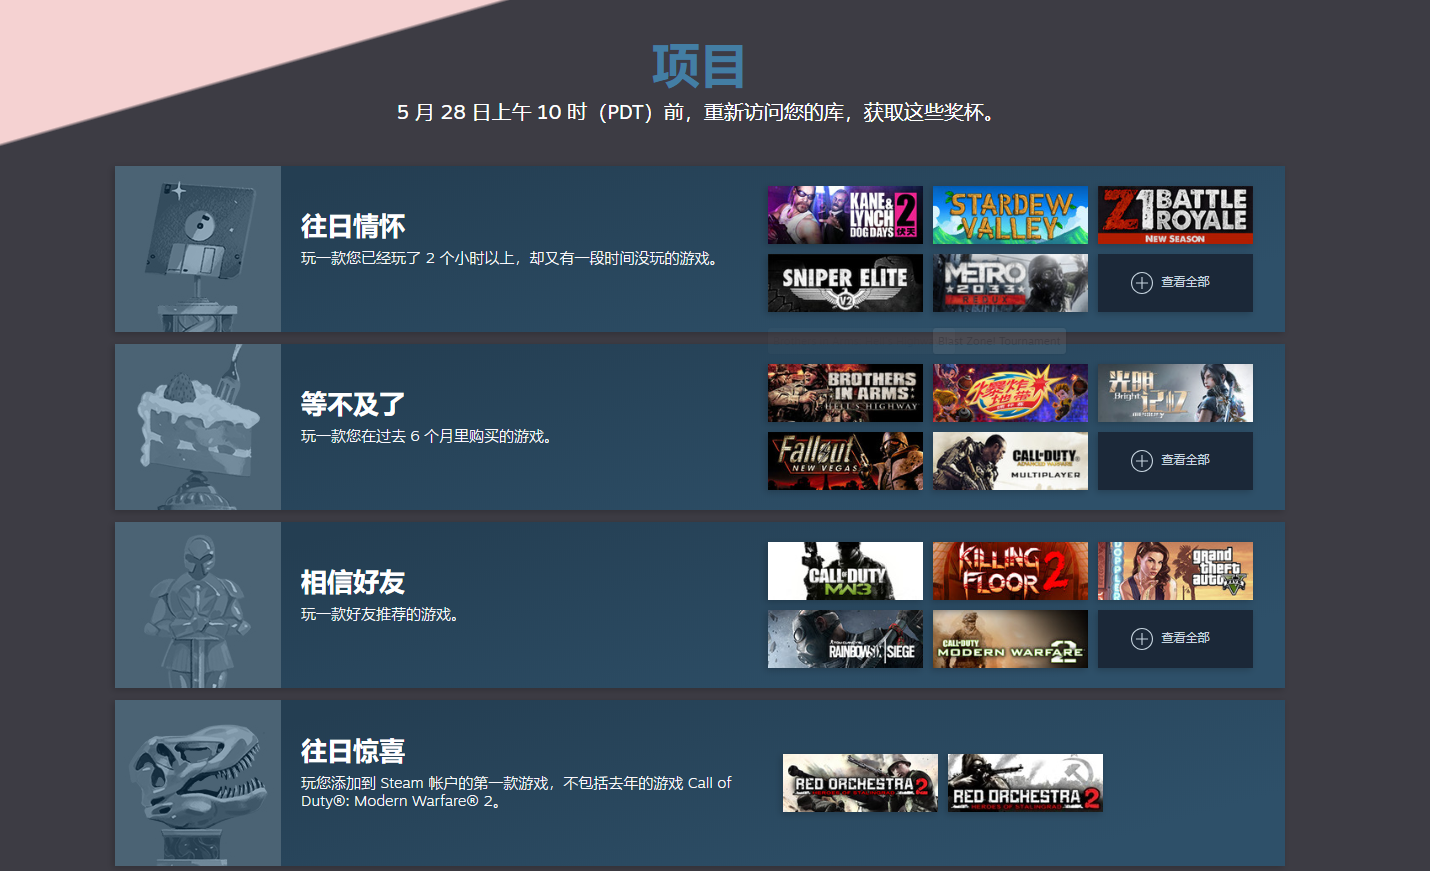The height and width of the screenshot is (871, 1430).
Task: Select the 等不及了 trophy title
Action: pyautogui.click(x=353, y=405)
